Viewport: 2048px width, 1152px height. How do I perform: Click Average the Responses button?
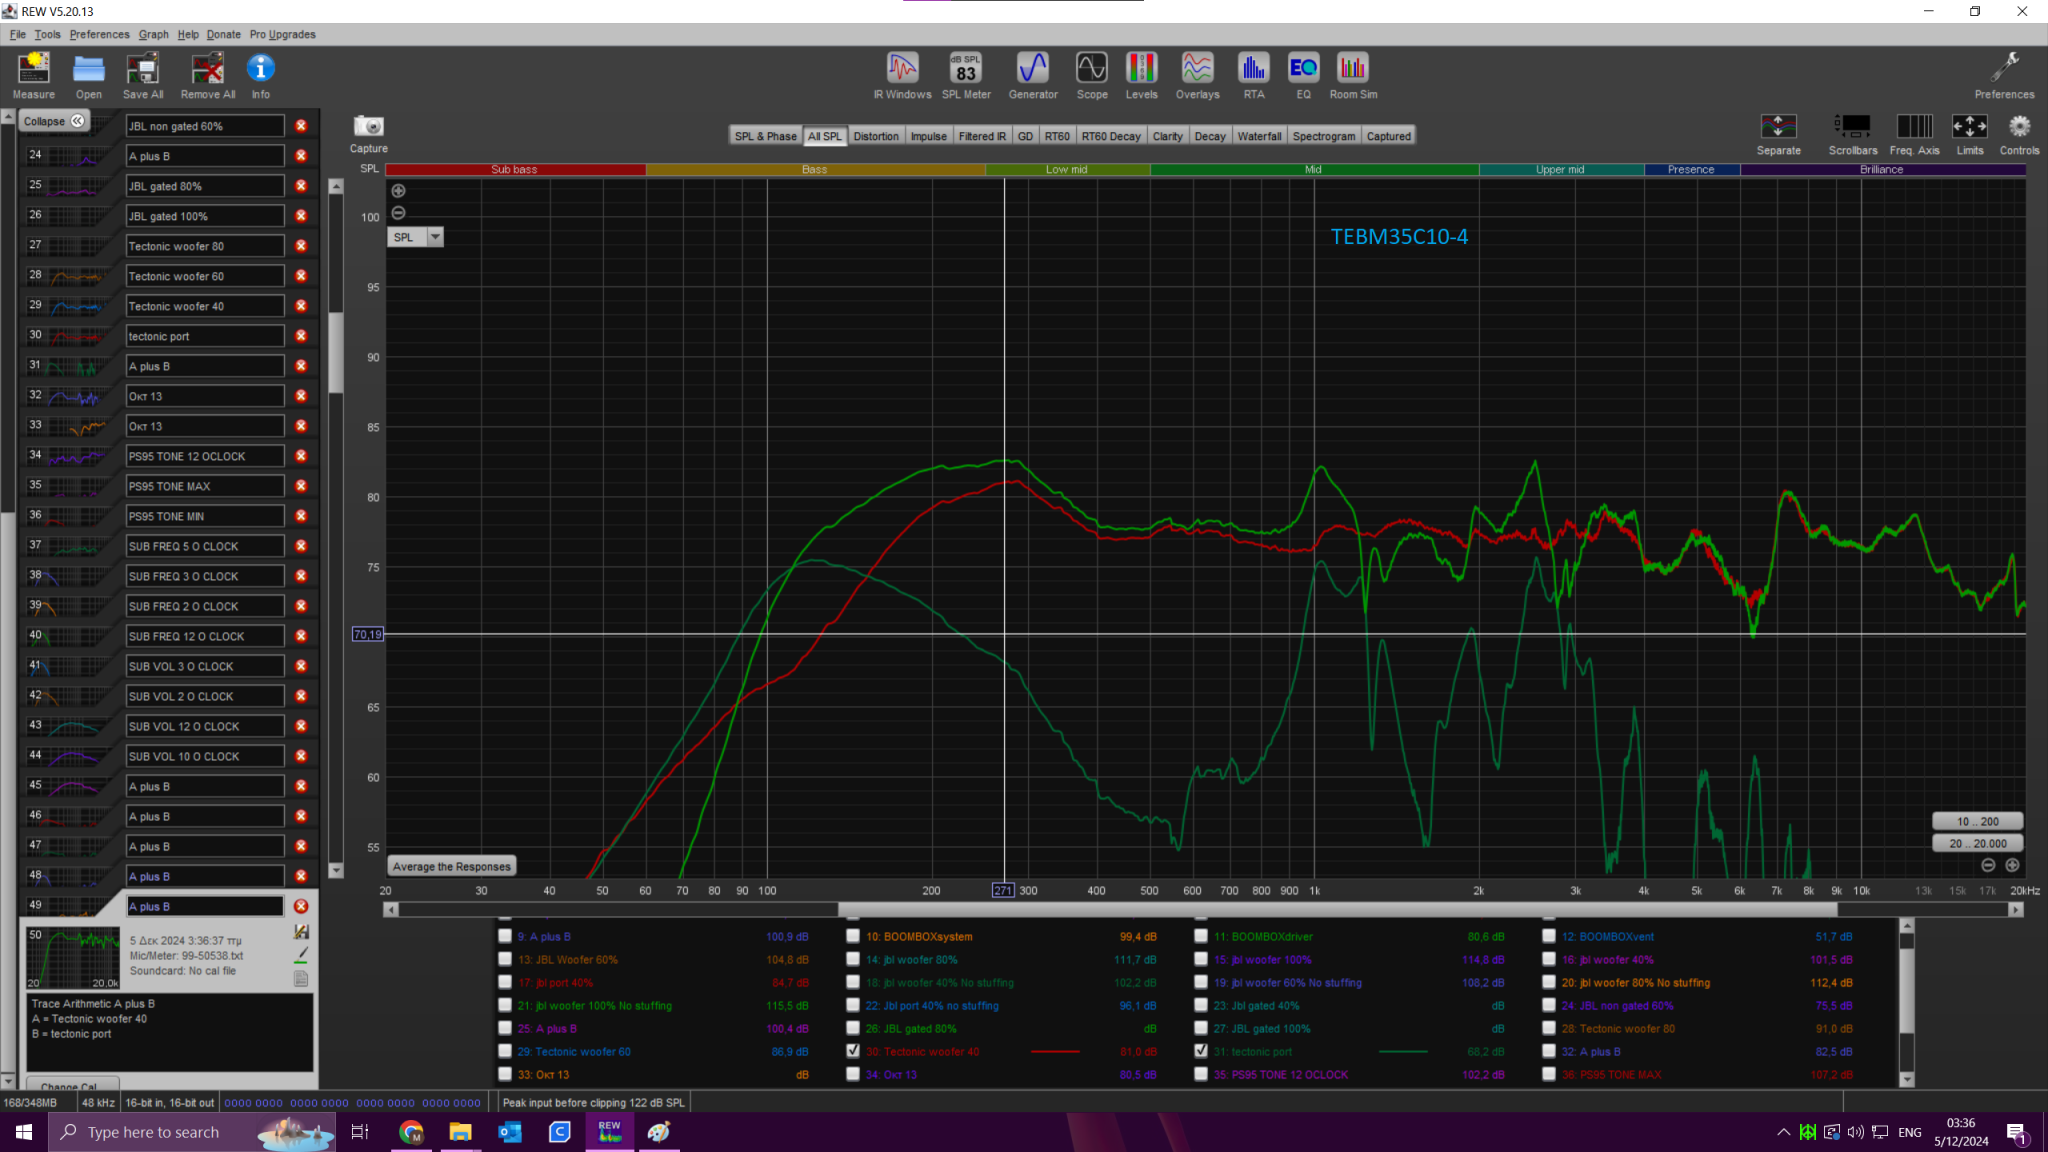coord(452,867)
